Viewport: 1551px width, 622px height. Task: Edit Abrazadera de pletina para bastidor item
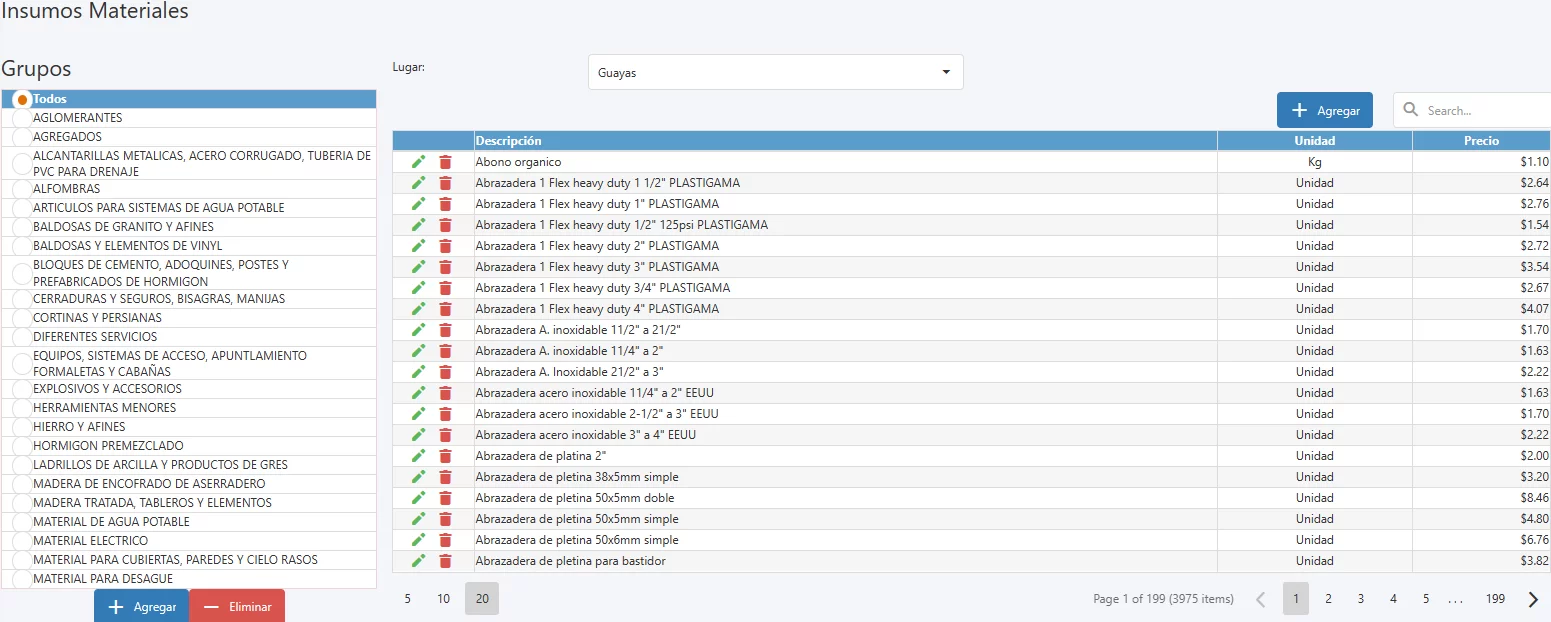[x=418, y=561]
